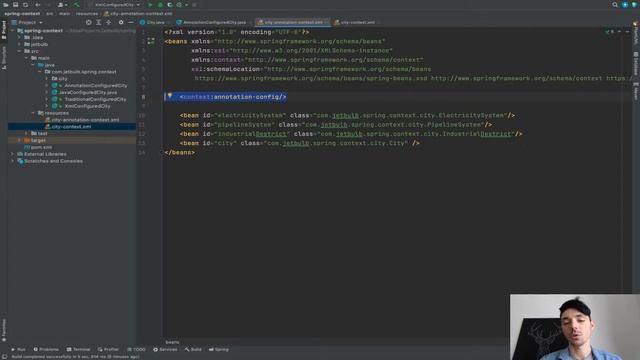Screen dimensions: 640x360
Task: Collapse the main folder
Action: (26, 58)
